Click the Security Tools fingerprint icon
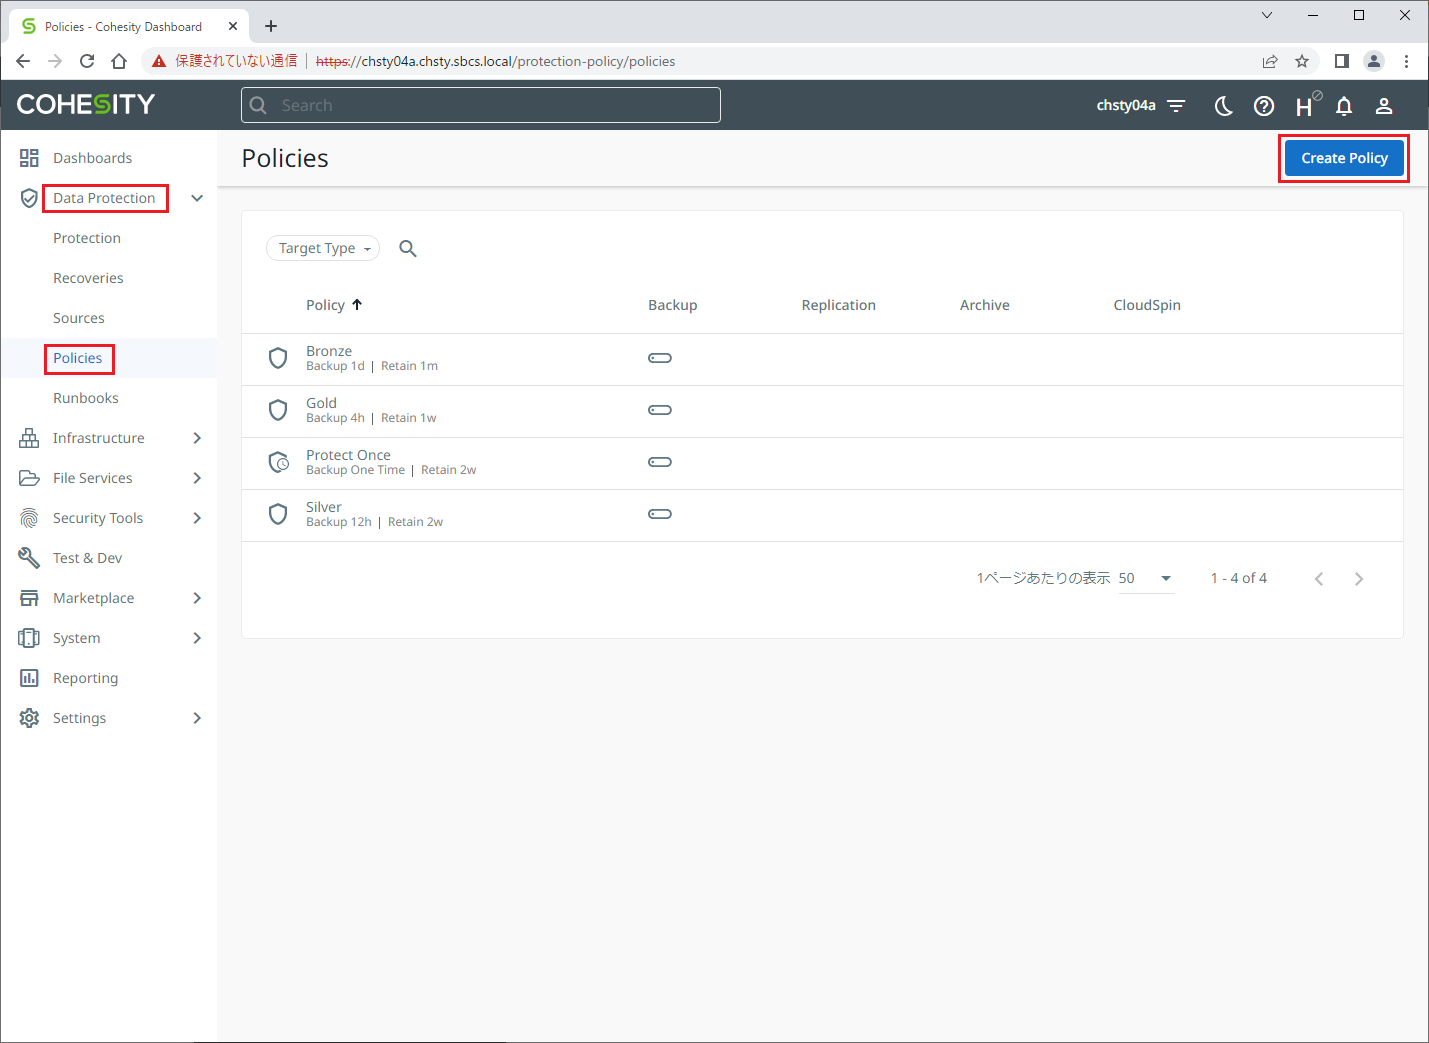This screenshot has height=1043, width=1429. pyautogui.click(x=29, y=518)
